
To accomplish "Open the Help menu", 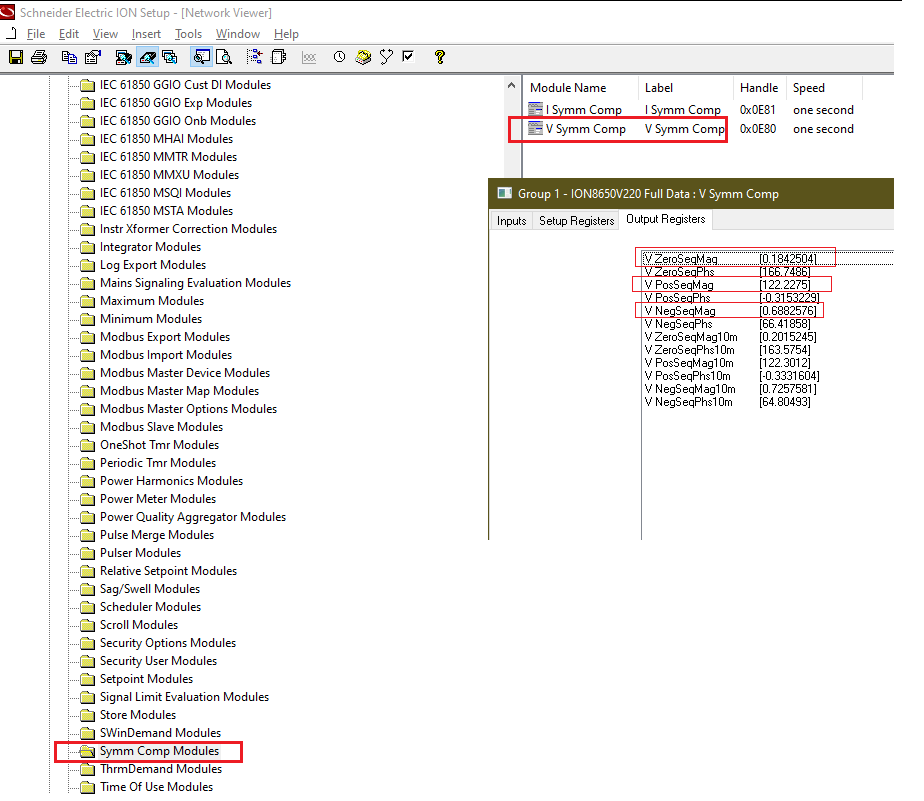I will coord(286,34).
